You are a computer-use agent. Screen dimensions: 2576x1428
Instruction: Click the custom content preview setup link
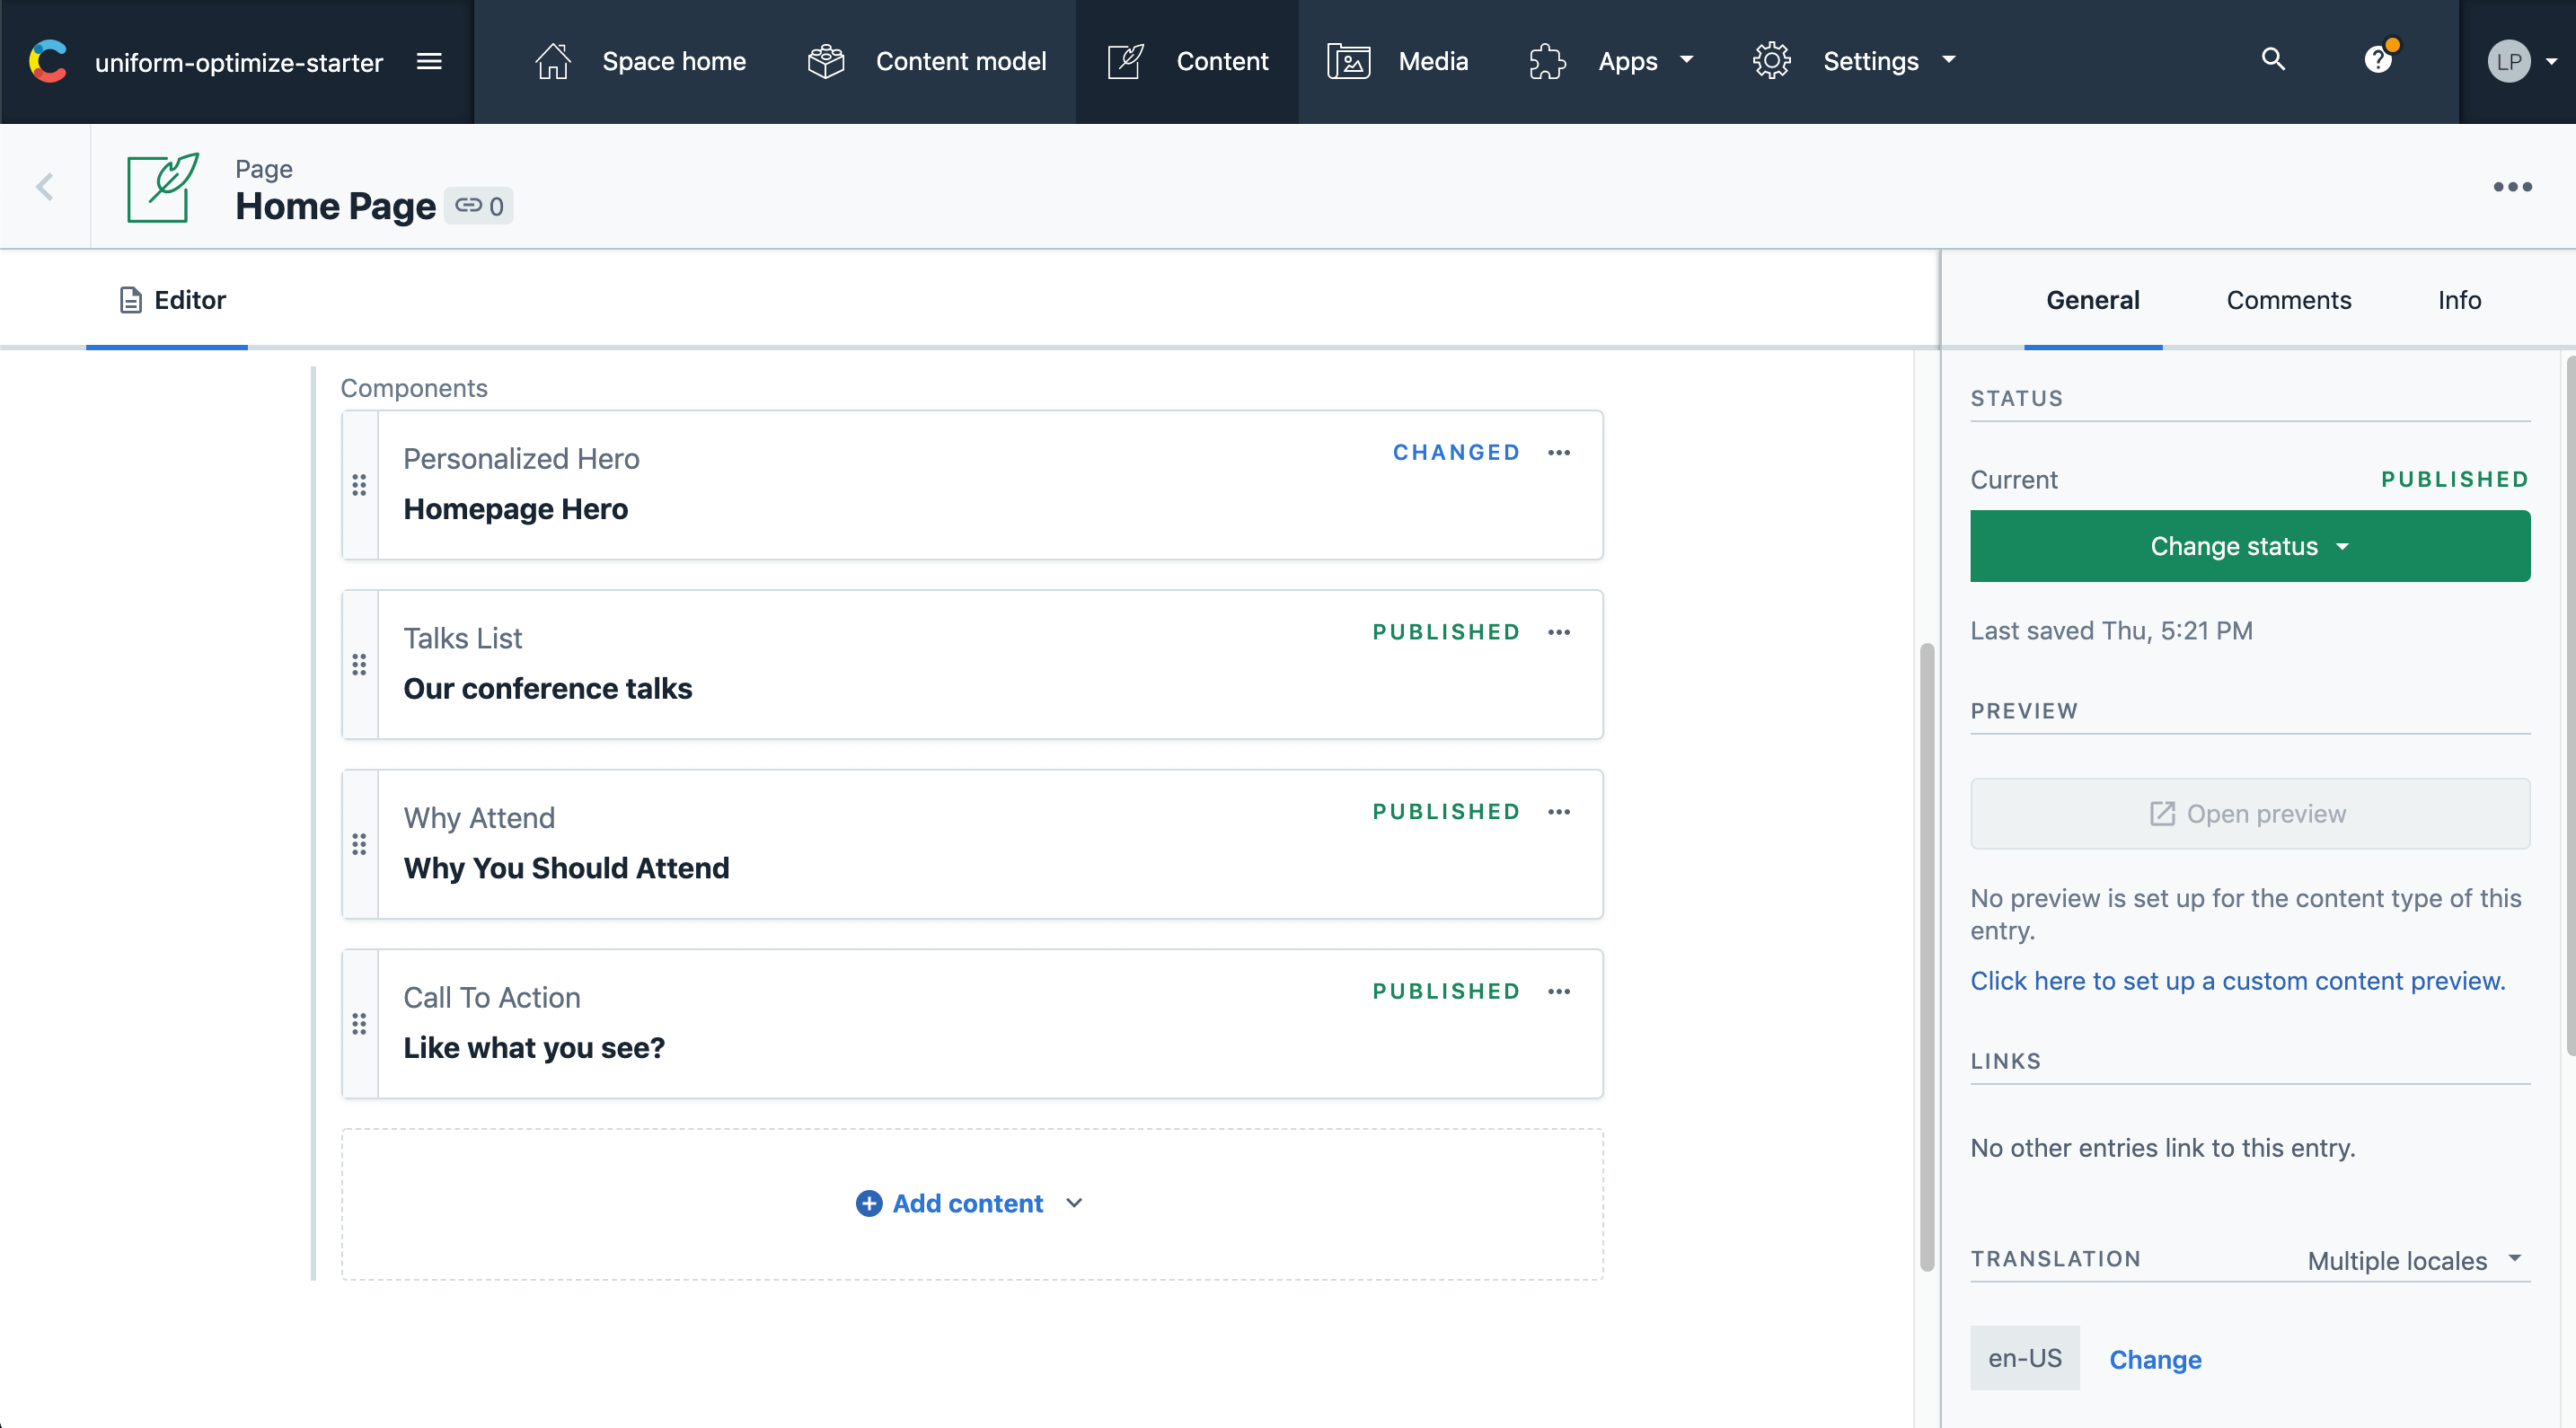pyautogui.click(x=2237, y=981)
